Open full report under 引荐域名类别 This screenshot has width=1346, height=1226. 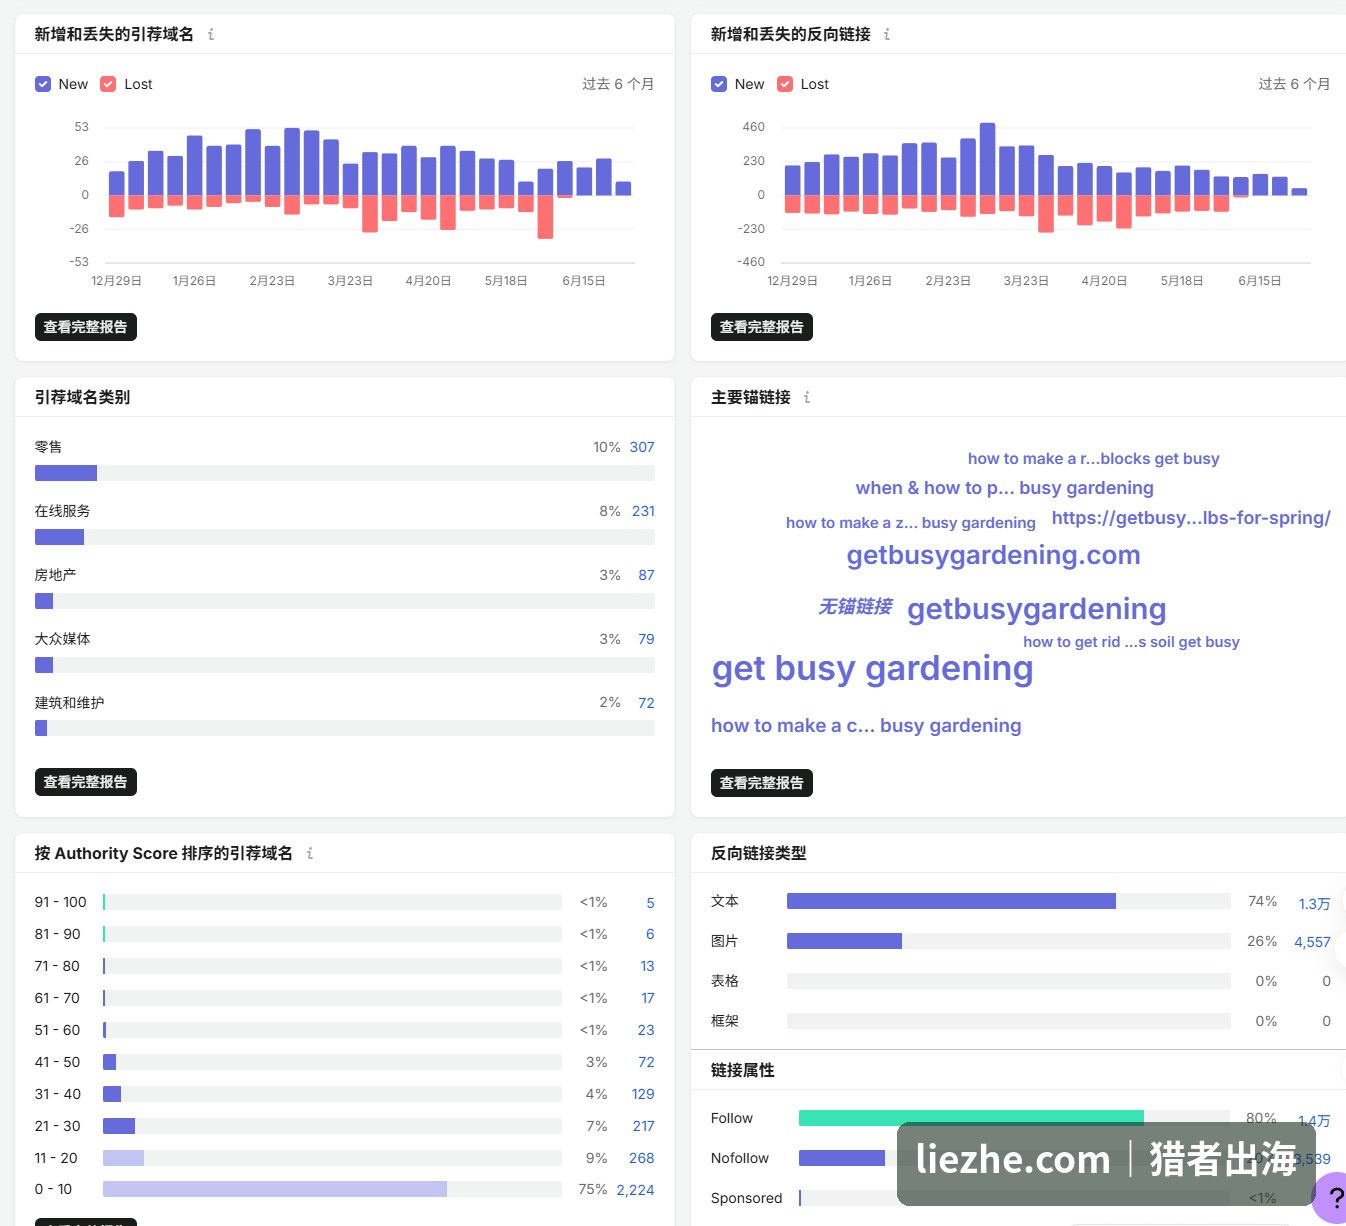tap(86, 782)
